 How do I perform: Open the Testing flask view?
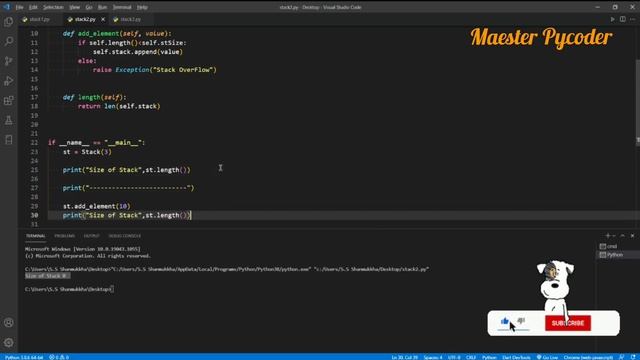click(9, 120)
